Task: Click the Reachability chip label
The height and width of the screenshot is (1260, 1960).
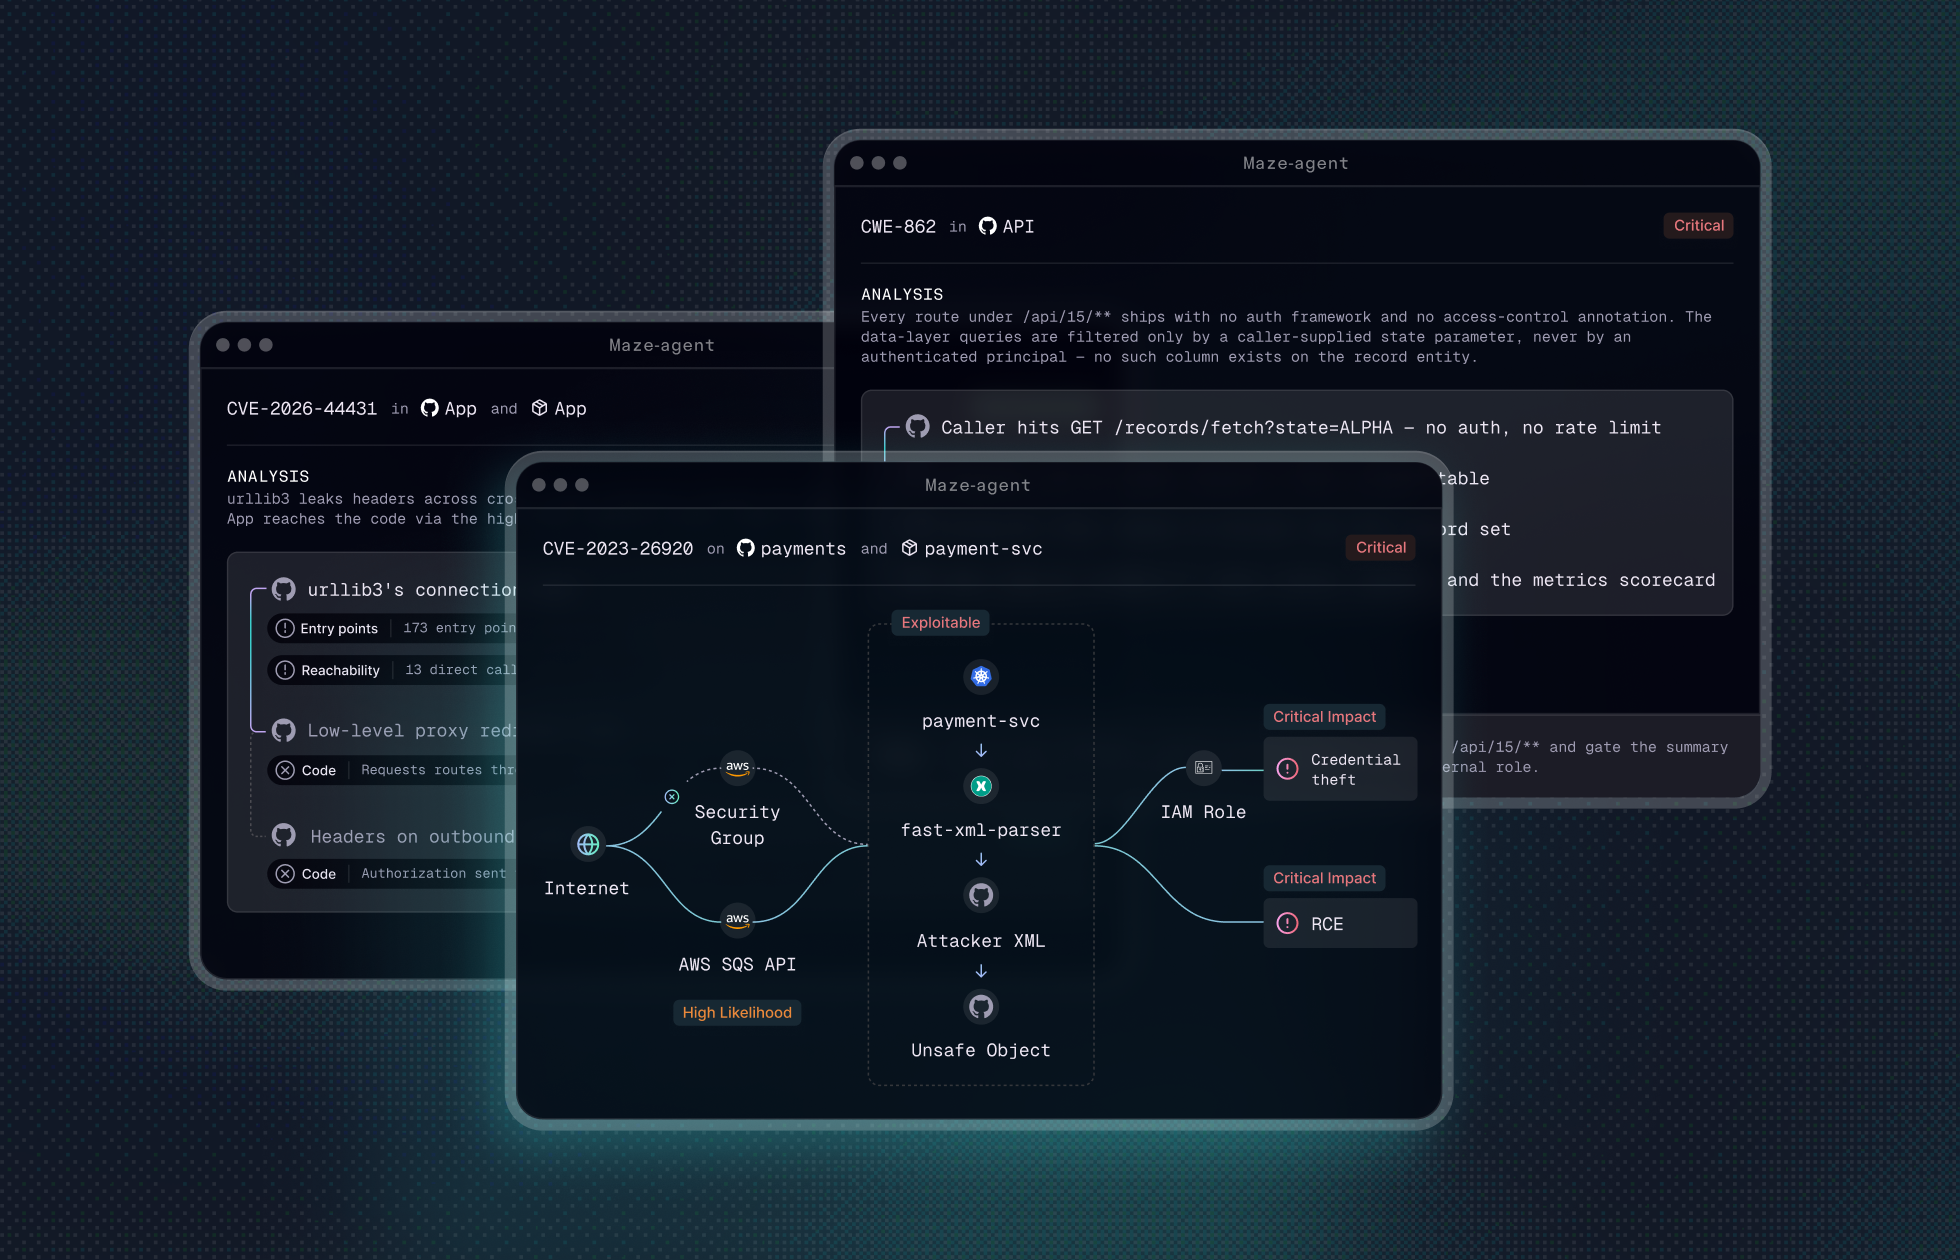Action: tap(341, 670)
